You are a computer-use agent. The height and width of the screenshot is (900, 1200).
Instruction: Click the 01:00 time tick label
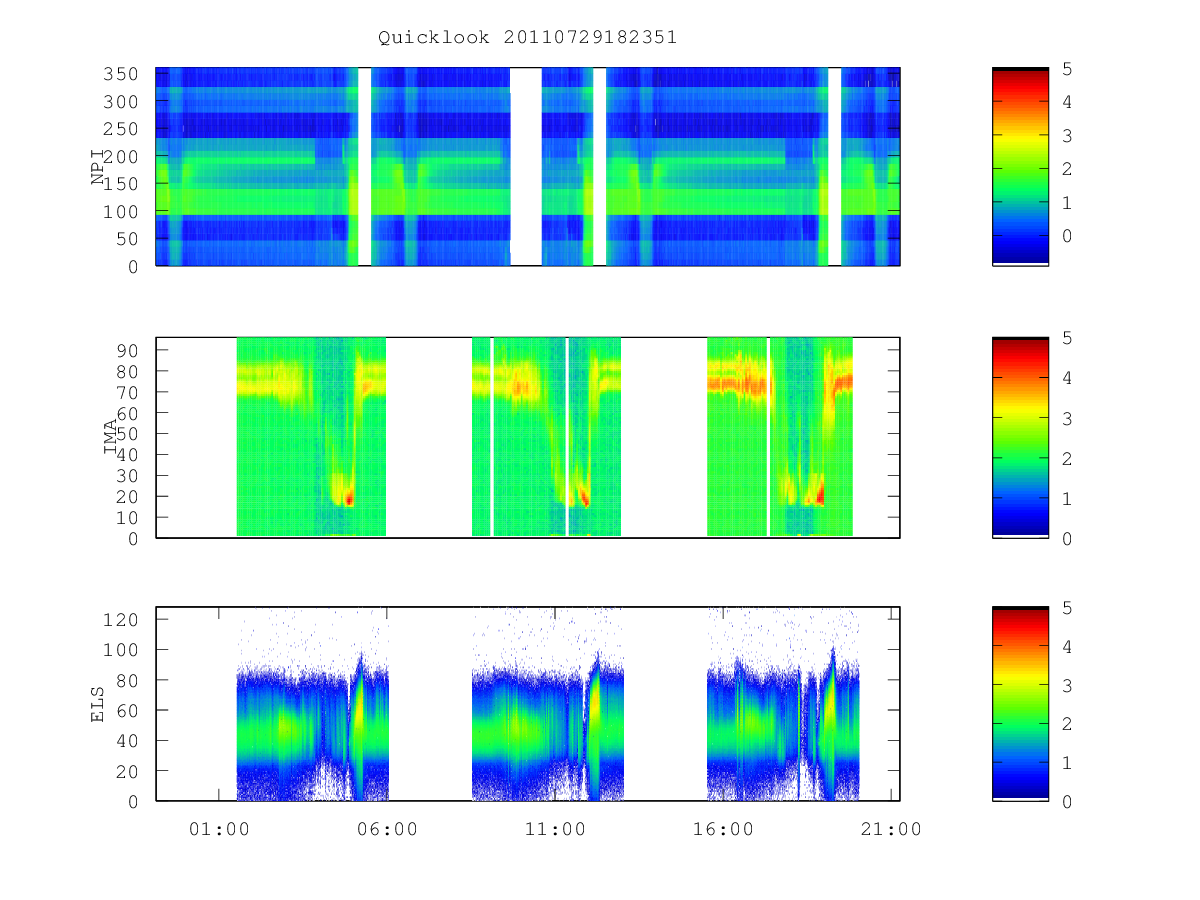(x=219, y=828)
